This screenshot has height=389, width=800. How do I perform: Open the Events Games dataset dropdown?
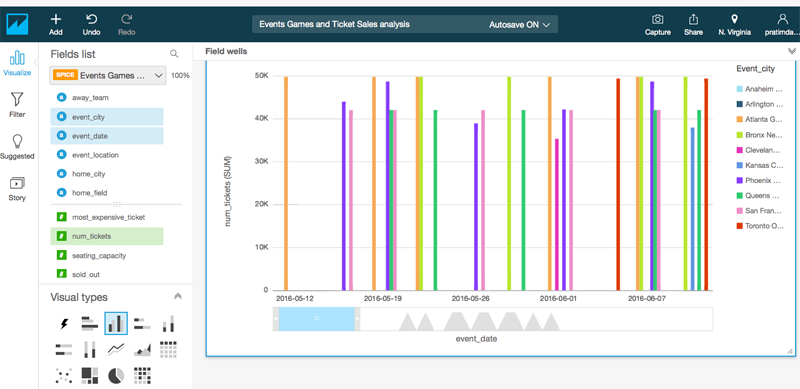[108, 76]
